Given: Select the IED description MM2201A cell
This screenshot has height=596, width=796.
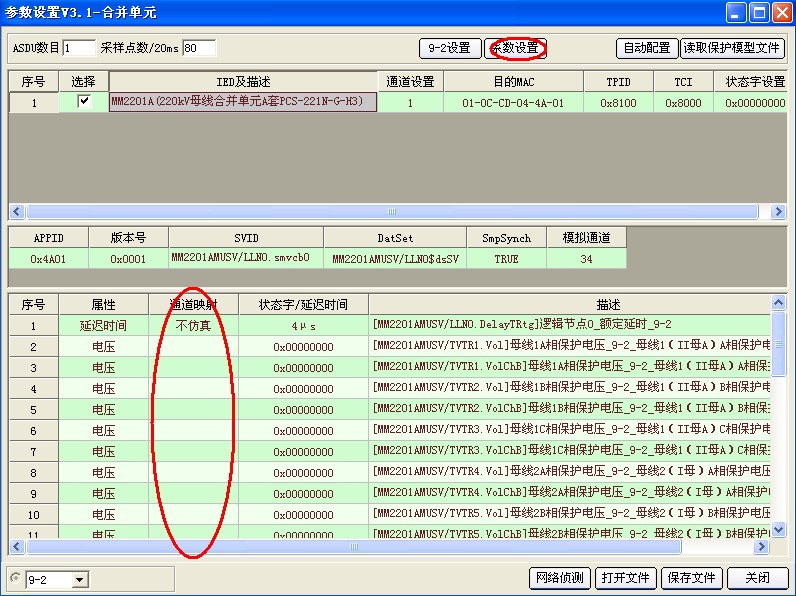Looking at the screenshot, I should pyautogui.click(x=243, y=102).
